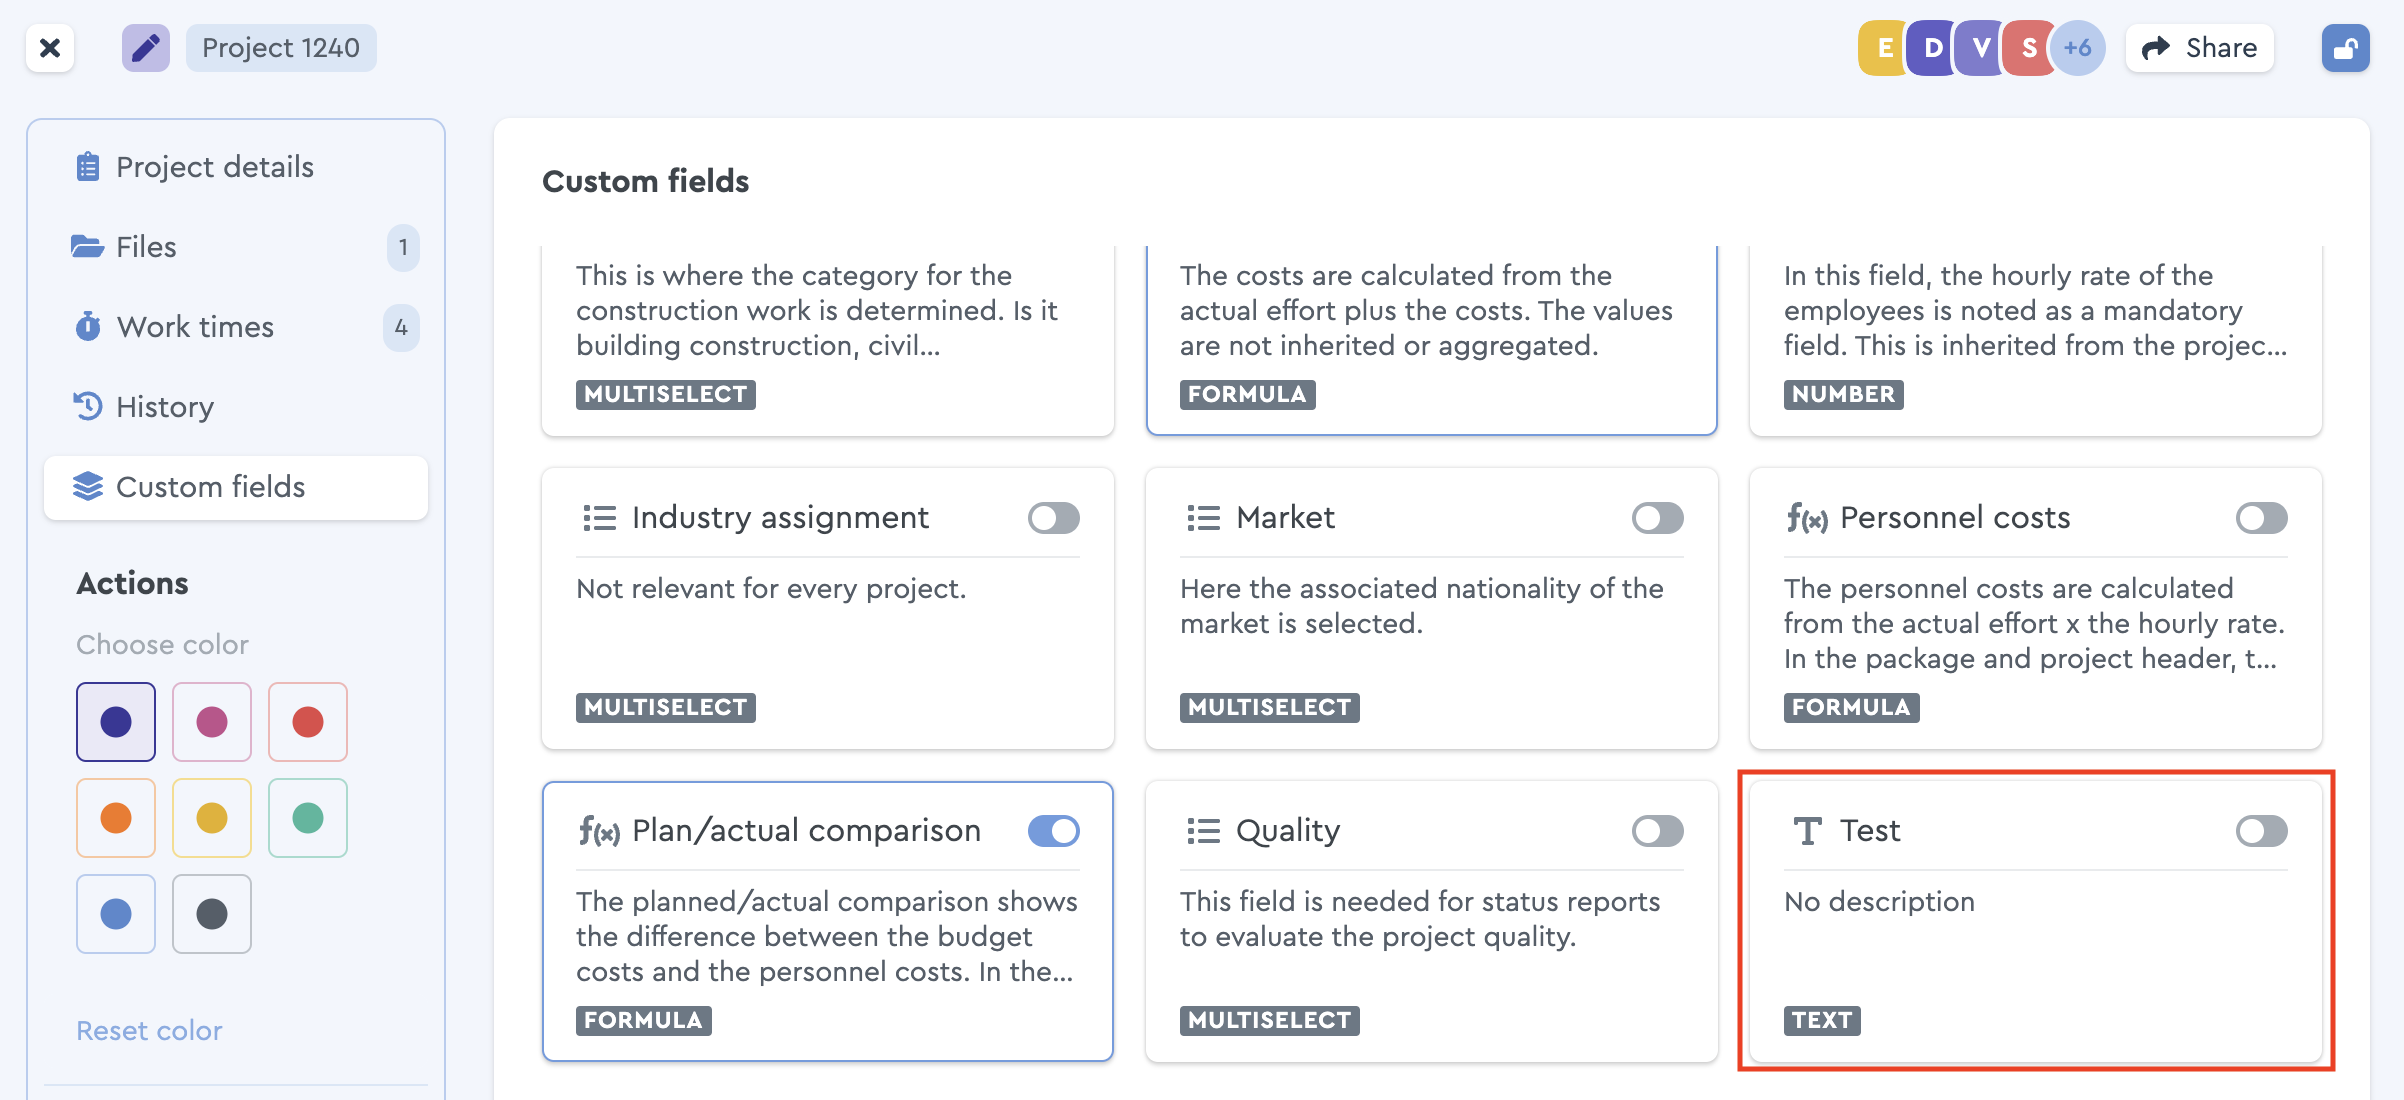Screen dimensions: 2404x1100
Task: Click the formula icon beside Personnel costs
Action: (x=1807, y=518)
